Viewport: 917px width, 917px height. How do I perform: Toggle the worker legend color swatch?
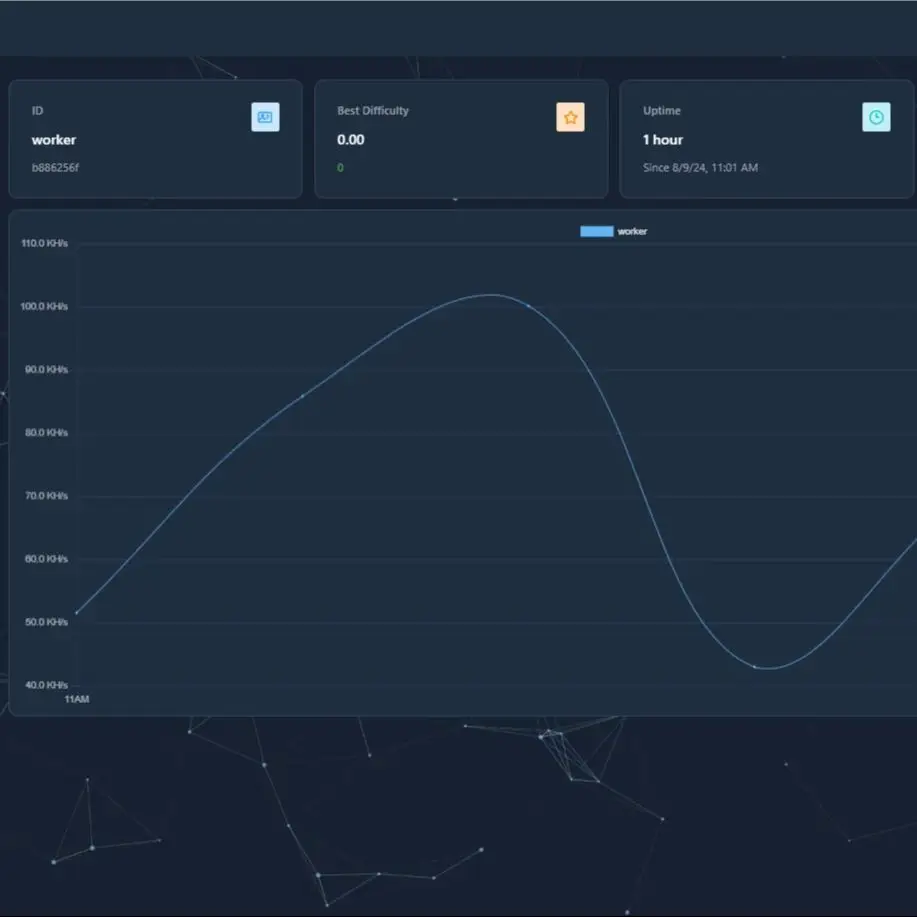click(x=597, y=232)
